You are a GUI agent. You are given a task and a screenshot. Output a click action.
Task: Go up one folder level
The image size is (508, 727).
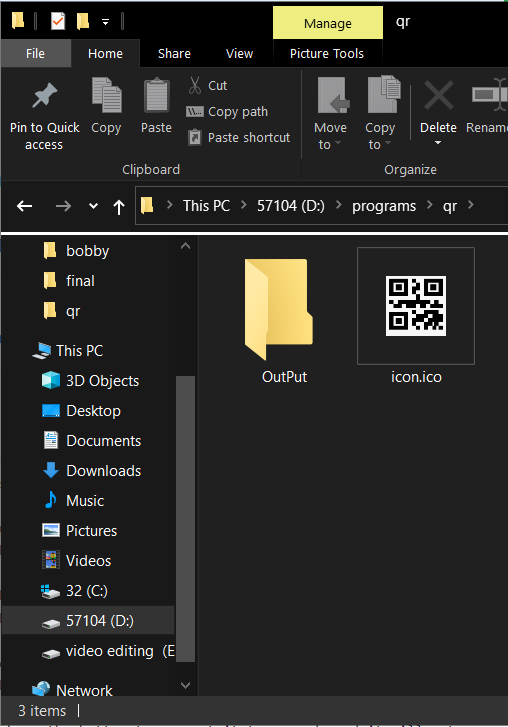pos(119,206)
